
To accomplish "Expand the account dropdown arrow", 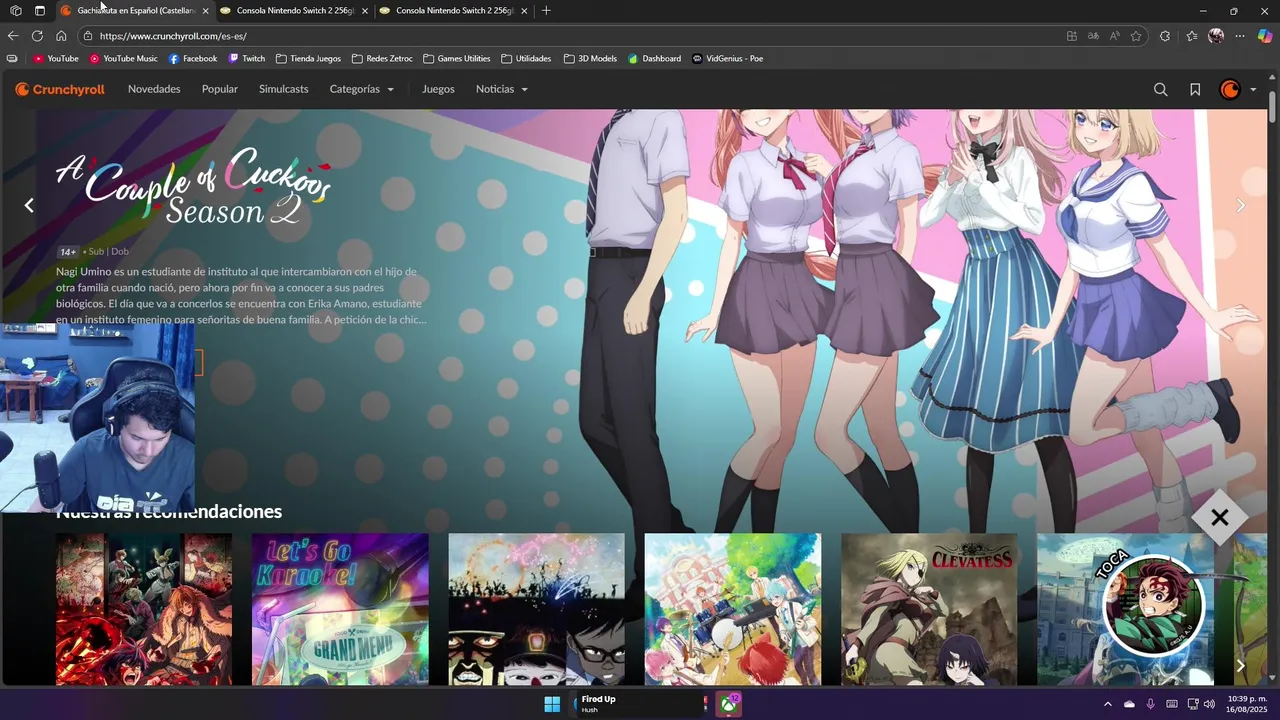I will click(1253, 89).
